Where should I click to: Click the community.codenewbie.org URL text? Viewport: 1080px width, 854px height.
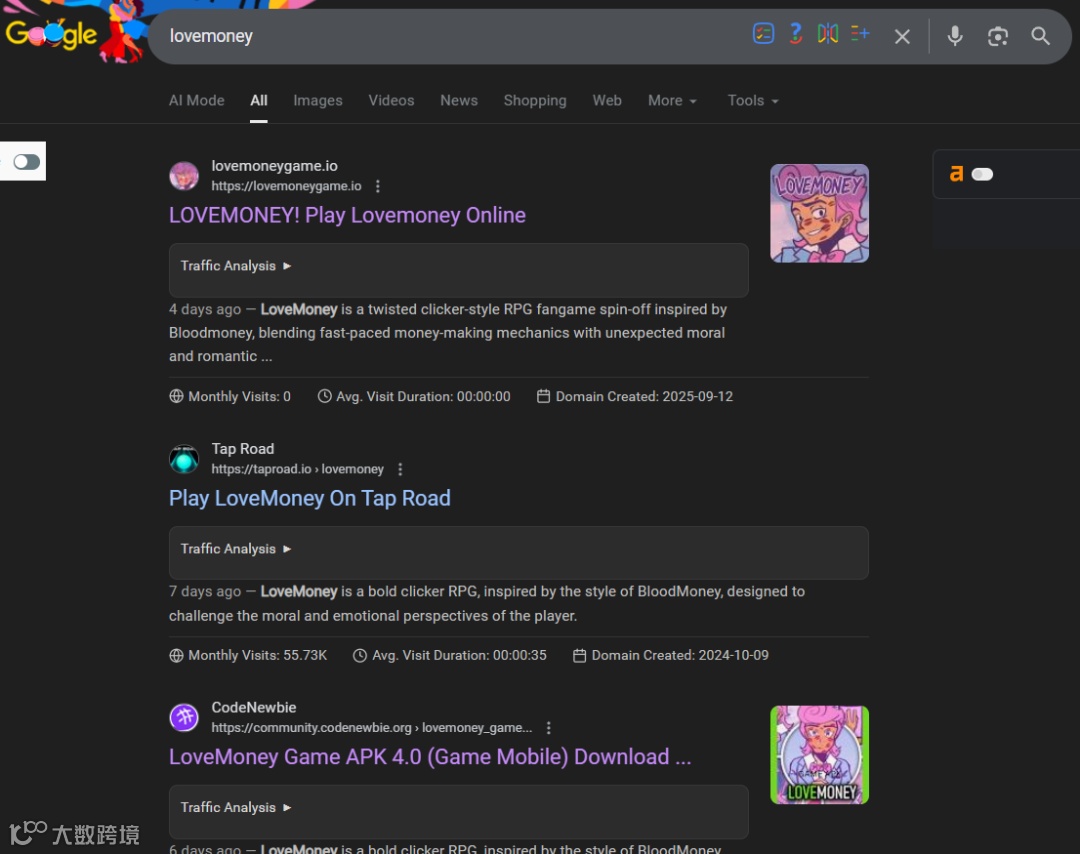click(x=372, y=727)
